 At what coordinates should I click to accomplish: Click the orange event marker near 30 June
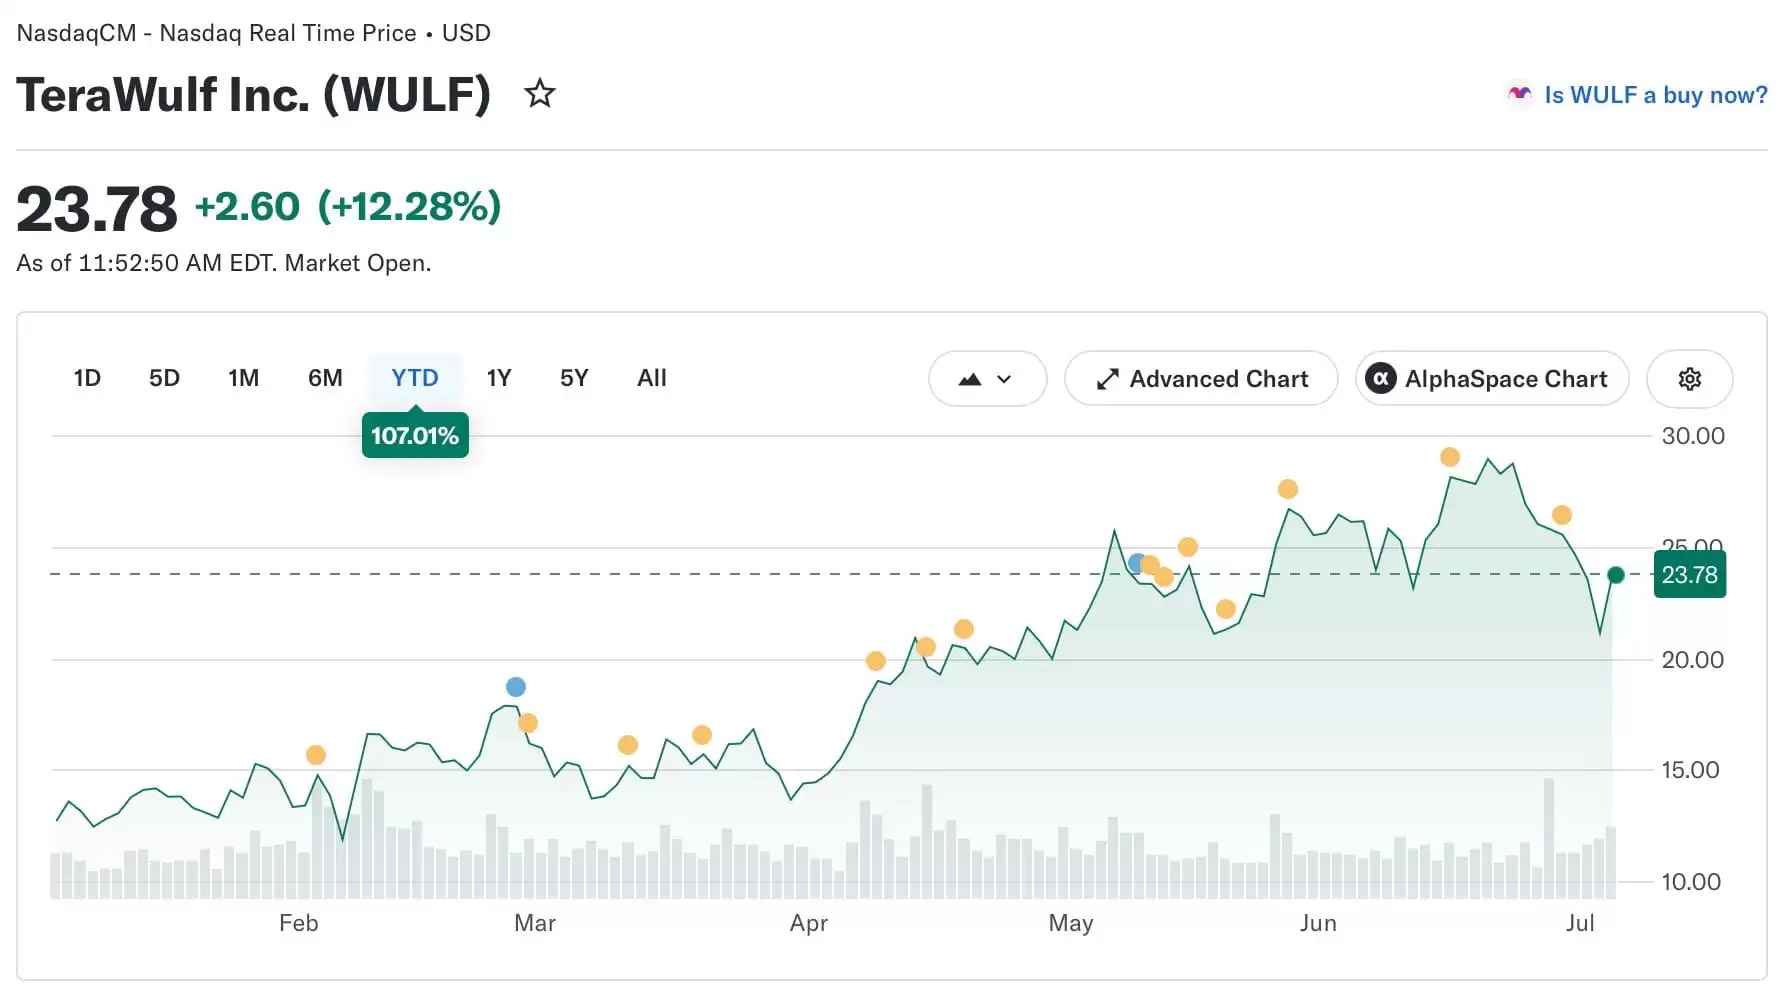click(1562, 515)
